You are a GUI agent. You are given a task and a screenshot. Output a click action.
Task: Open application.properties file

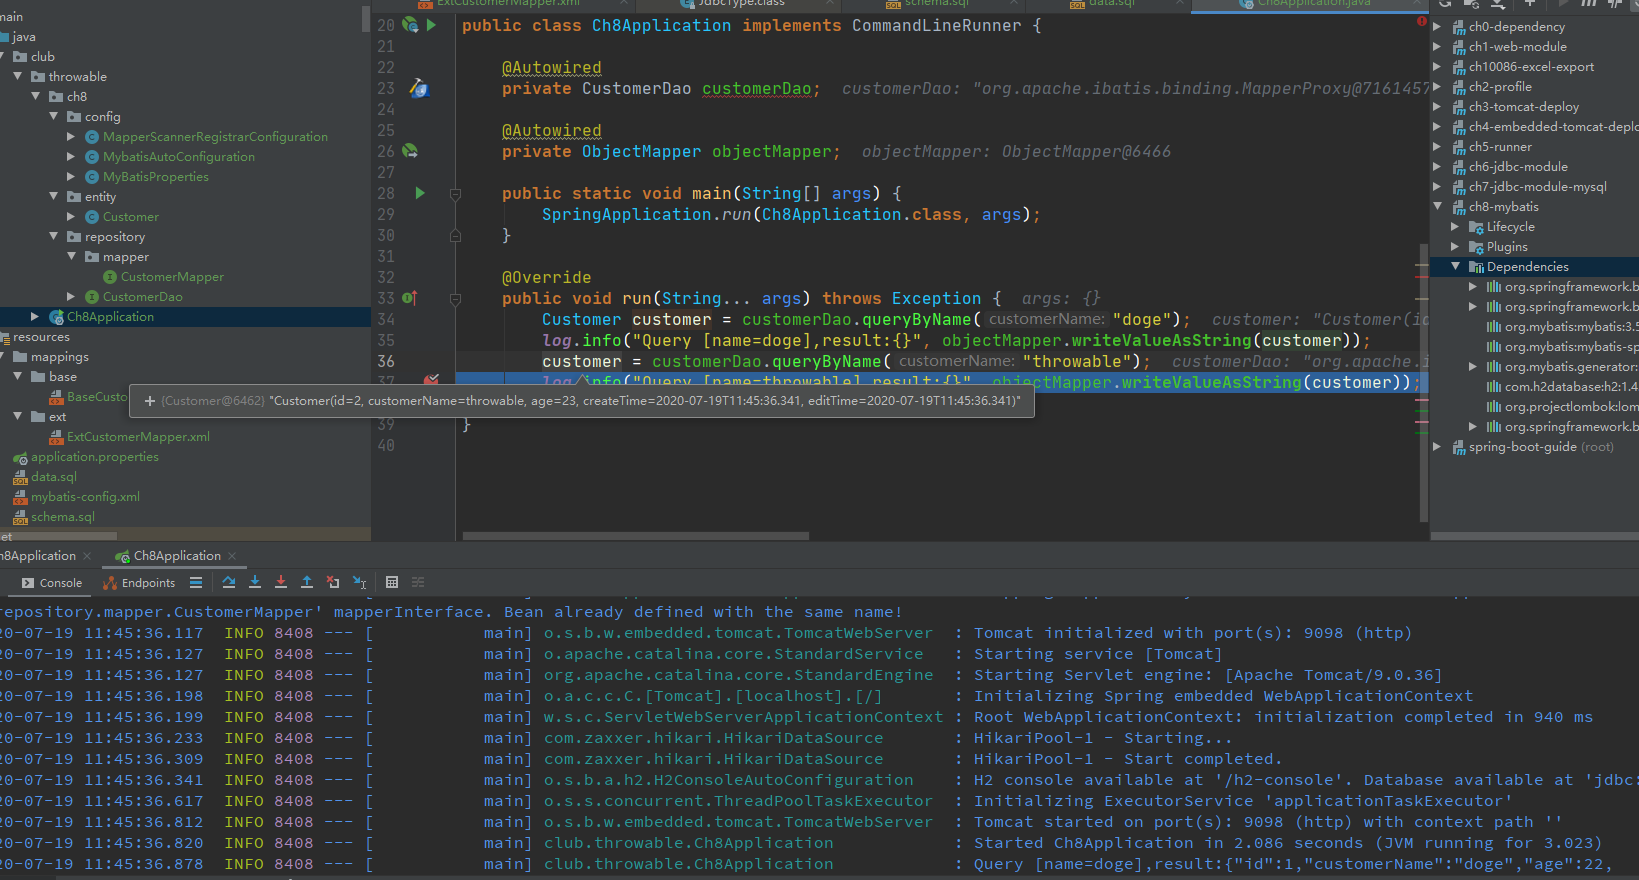pyautogui.click(x=95, y=457)
